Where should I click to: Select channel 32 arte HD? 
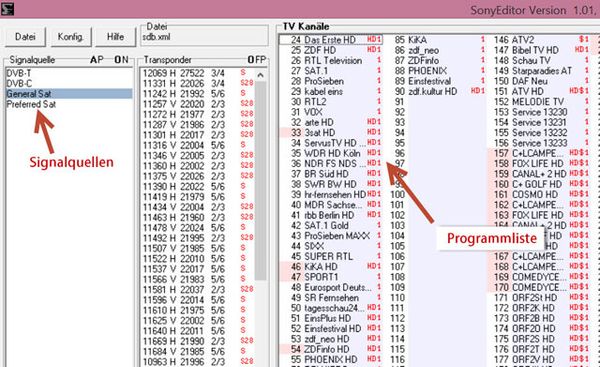[x=331, y=122]
